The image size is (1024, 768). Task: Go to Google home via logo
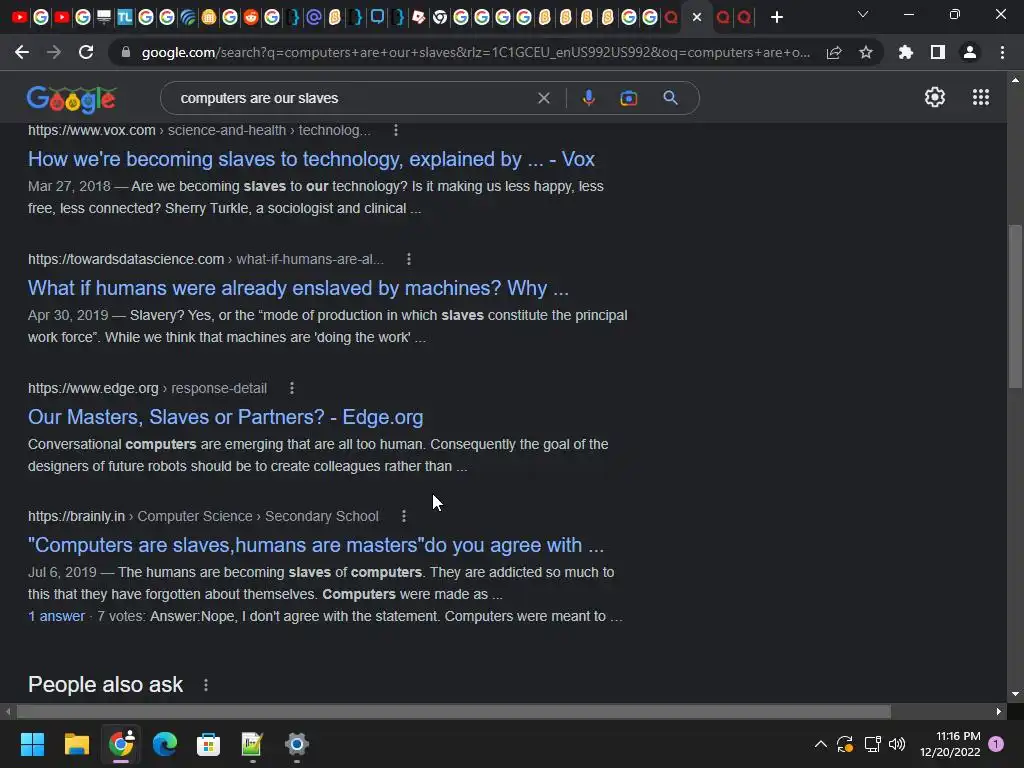point(71,99)
